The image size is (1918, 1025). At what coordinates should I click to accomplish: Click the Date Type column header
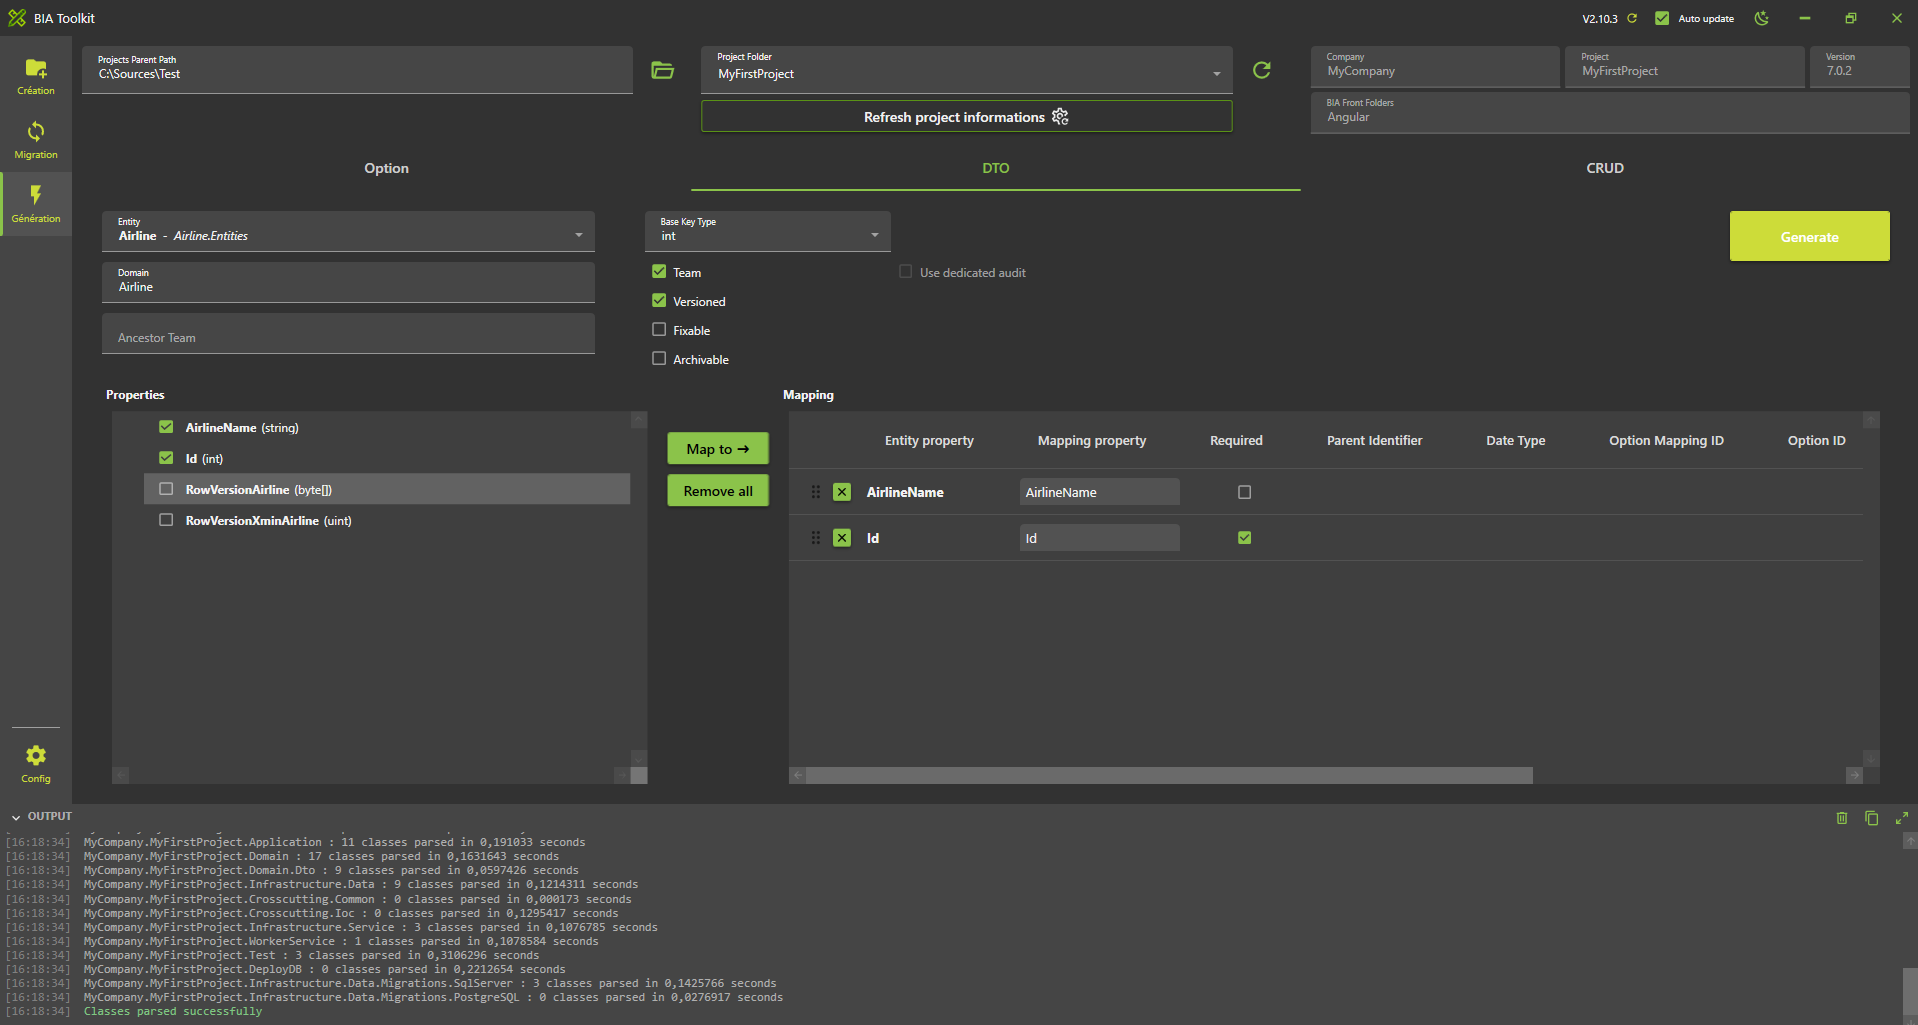[1515, 440]
